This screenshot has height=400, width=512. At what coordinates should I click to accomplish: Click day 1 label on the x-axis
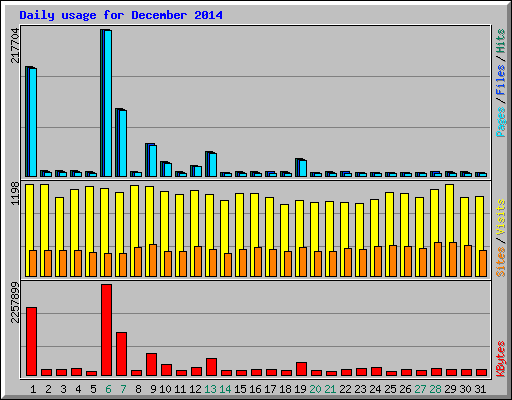click(33, 389)
